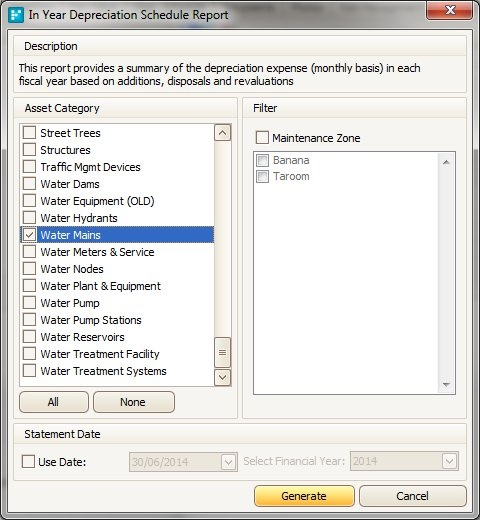Open the 30/06/2014 date dropdown
This screenshot has height=520, width=480.
[229, 462]
